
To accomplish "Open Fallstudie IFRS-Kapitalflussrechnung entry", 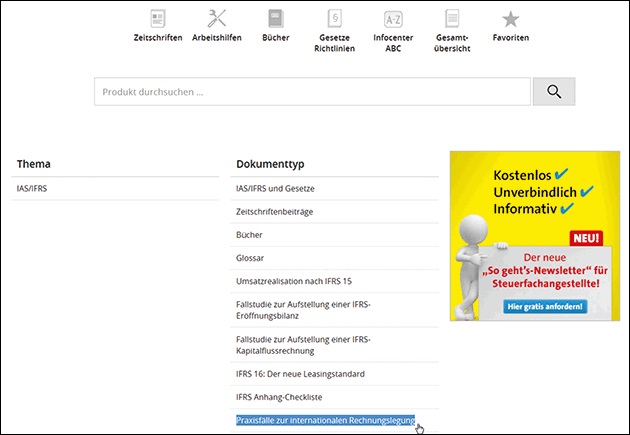I will 301,345.
